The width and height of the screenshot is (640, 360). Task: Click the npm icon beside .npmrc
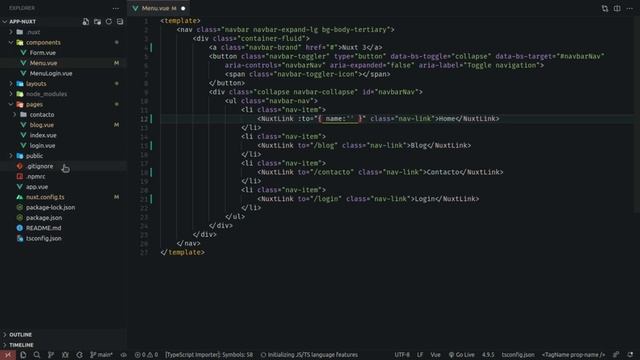20,177
